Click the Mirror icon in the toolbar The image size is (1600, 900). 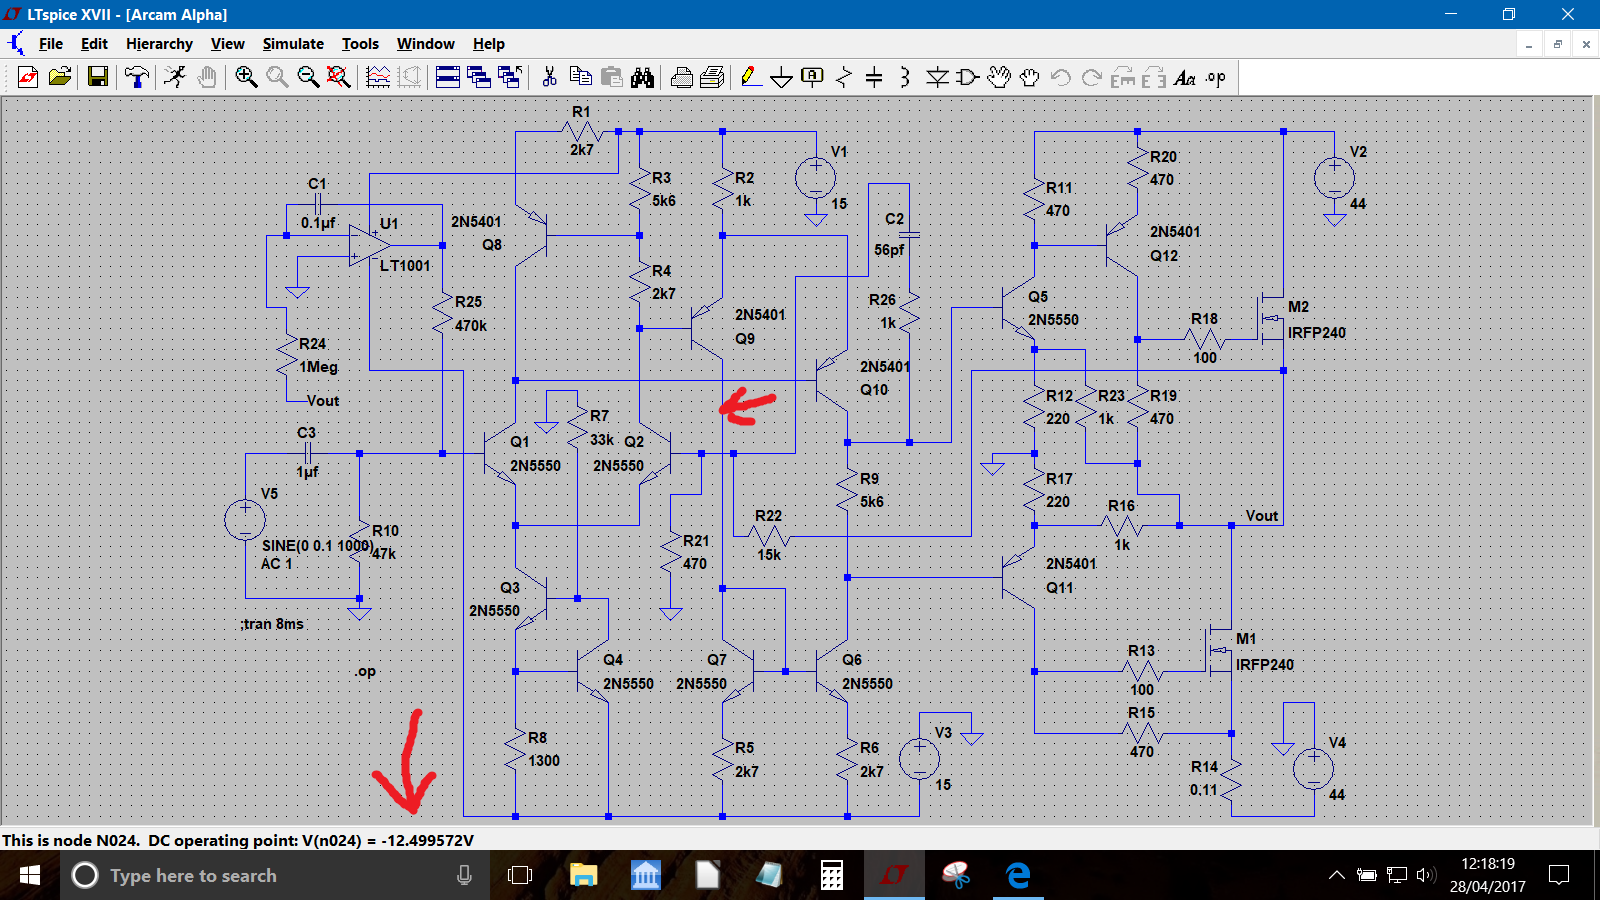[x=1154, y=77]
